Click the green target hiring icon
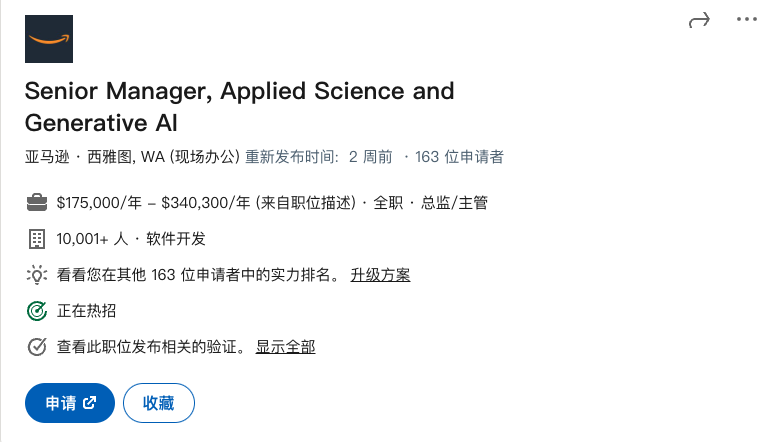 pos(37,311)
